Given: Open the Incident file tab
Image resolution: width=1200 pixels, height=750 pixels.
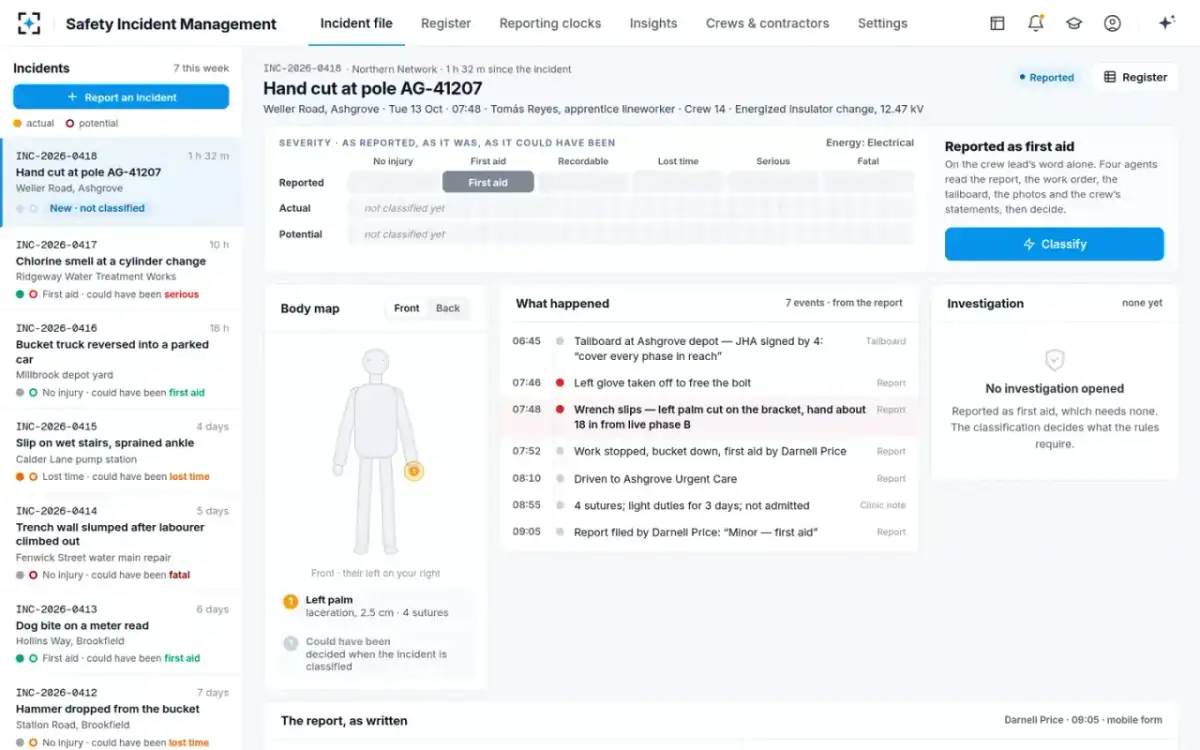Looking at the screenshot, I should 356,23.
